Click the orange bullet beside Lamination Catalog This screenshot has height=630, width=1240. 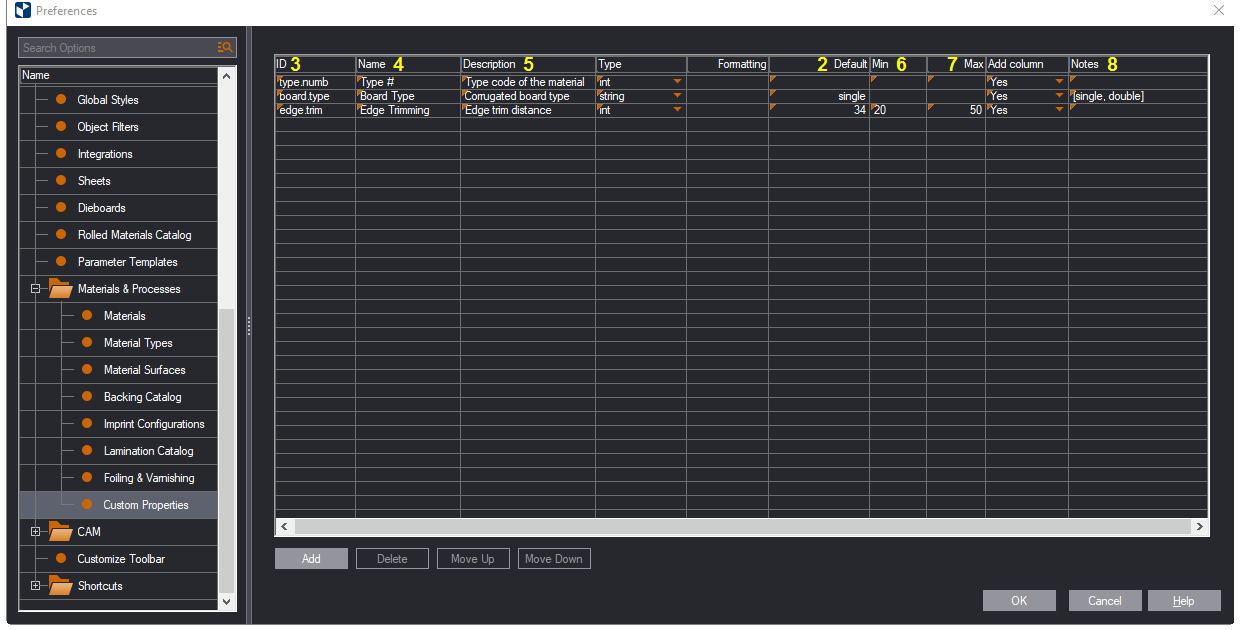point(87,451)
